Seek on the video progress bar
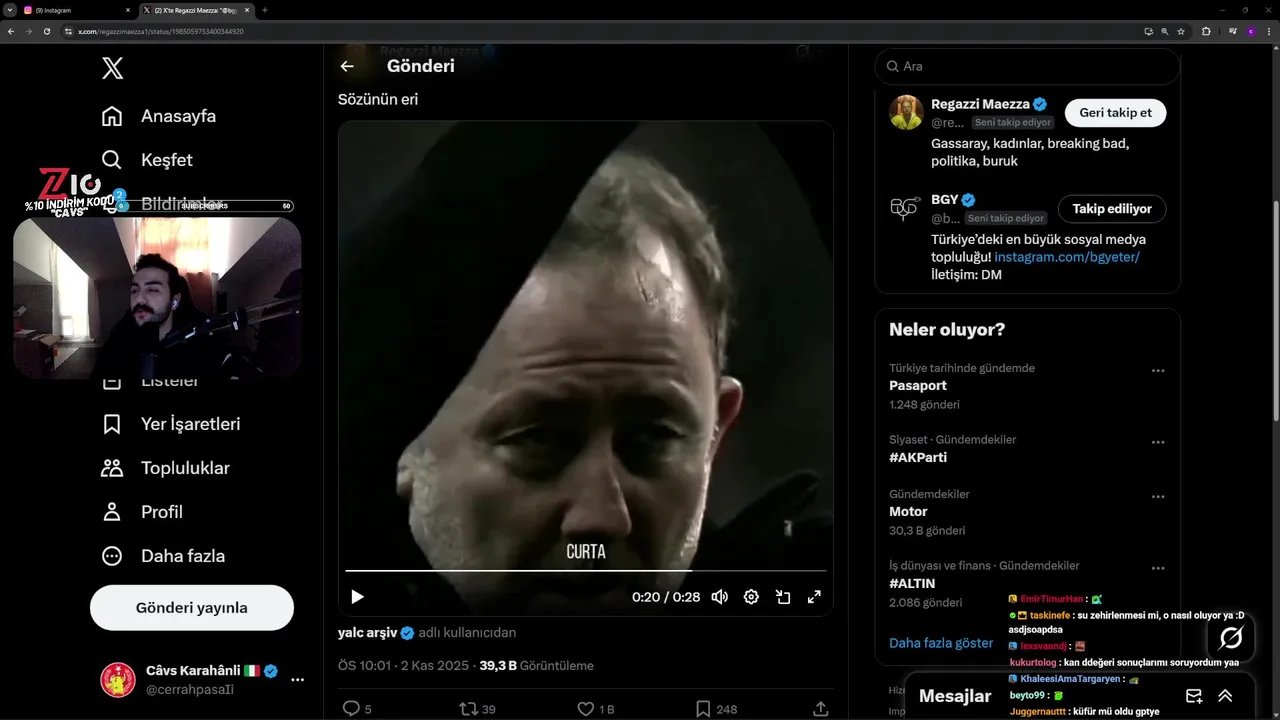This screenshot has height=720, width=1280. tap(586, 571)
